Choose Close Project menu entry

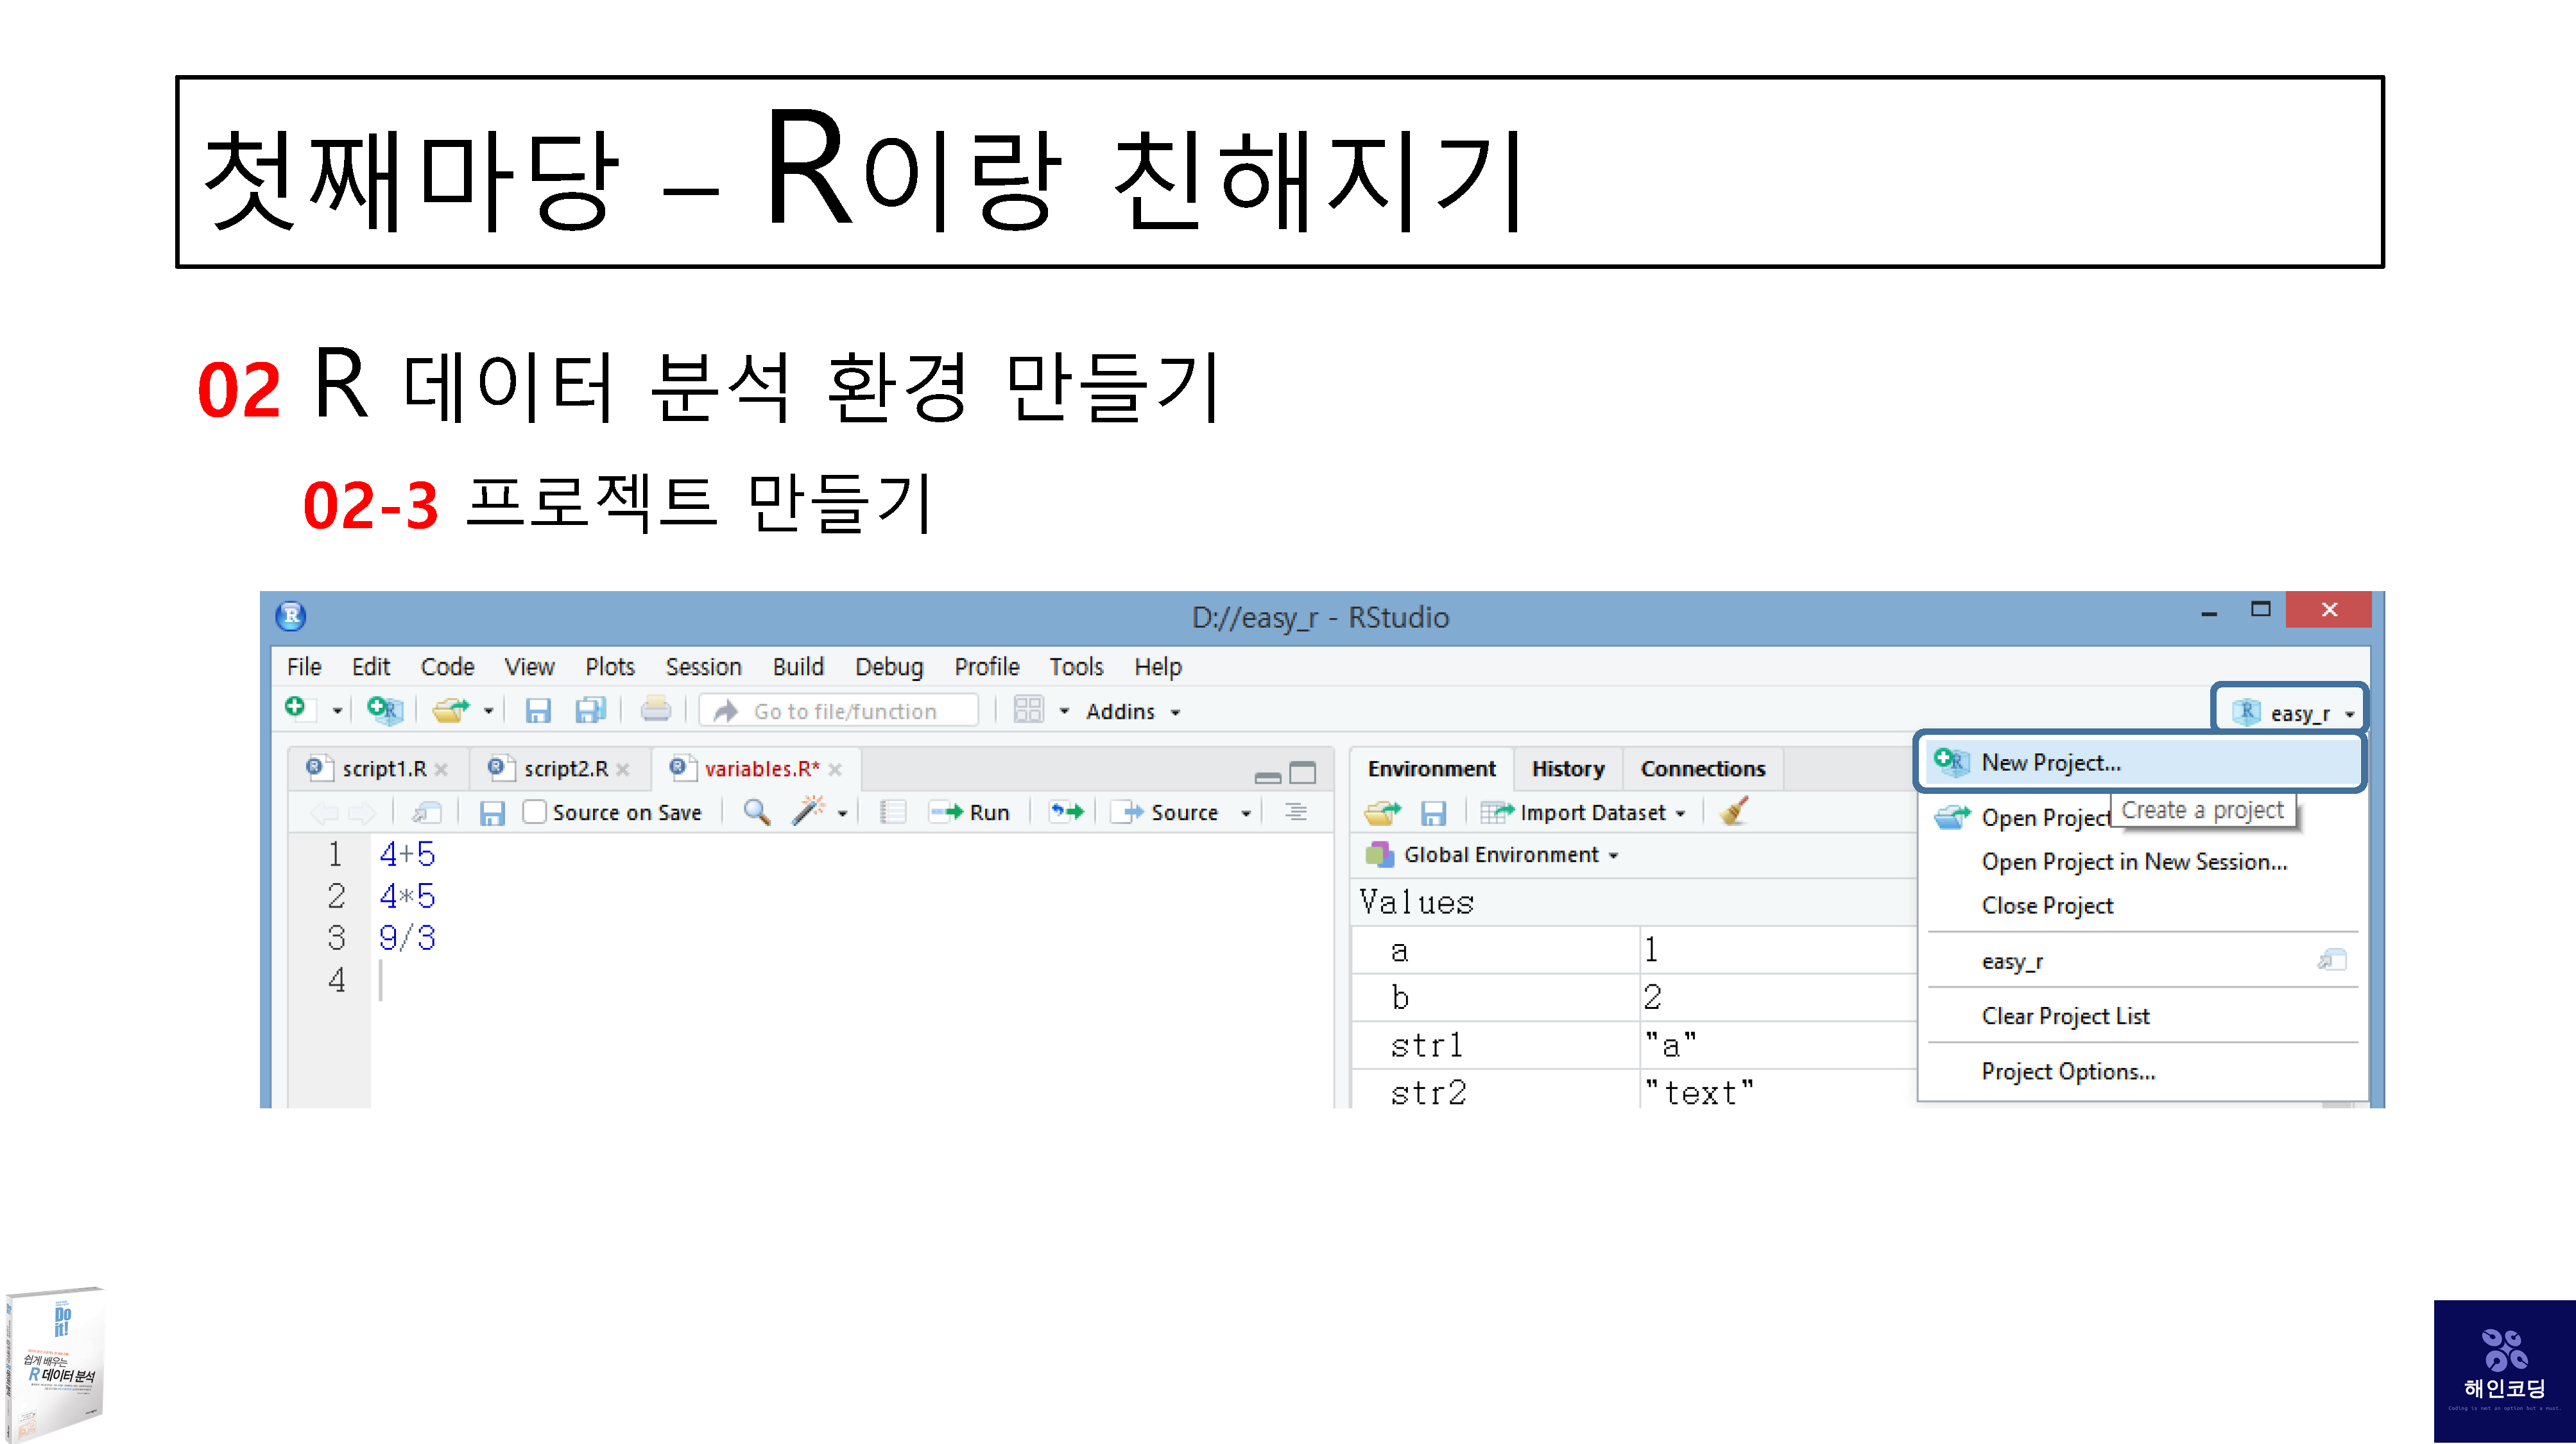pos(2046,905)
